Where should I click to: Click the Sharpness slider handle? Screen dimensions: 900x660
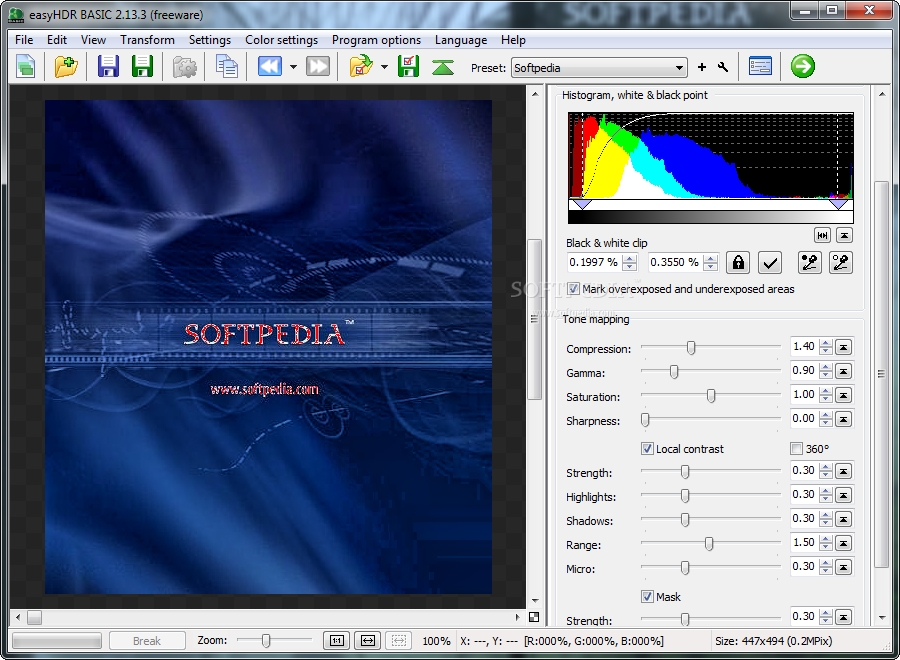coord(645,420)
